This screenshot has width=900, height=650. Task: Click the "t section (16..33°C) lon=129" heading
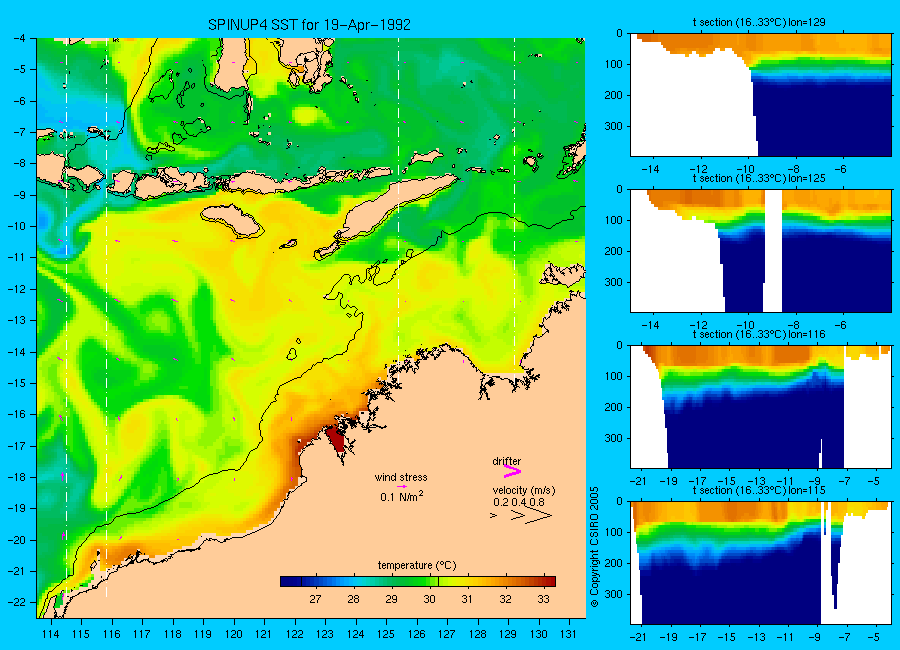[759, 22]
